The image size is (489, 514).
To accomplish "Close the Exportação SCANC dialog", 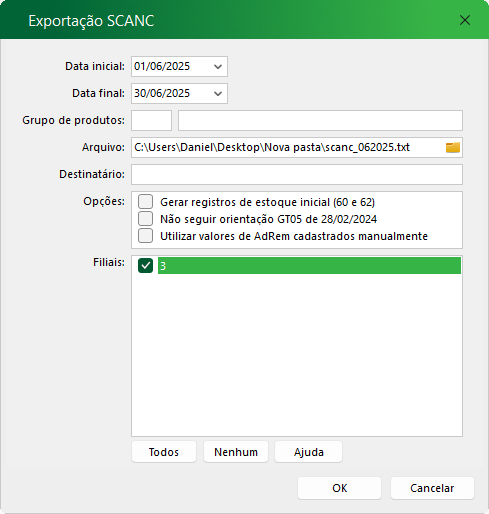I will [465, 20].
